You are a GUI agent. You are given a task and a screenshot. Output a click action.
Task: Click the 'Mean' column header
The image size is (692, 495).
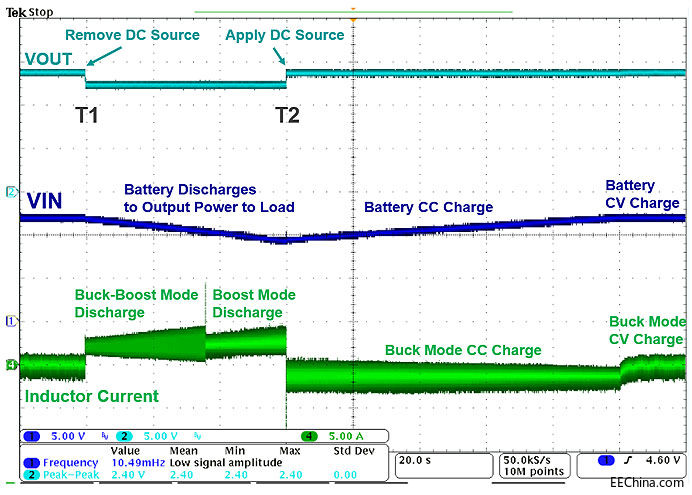click(x=184, y=451)
